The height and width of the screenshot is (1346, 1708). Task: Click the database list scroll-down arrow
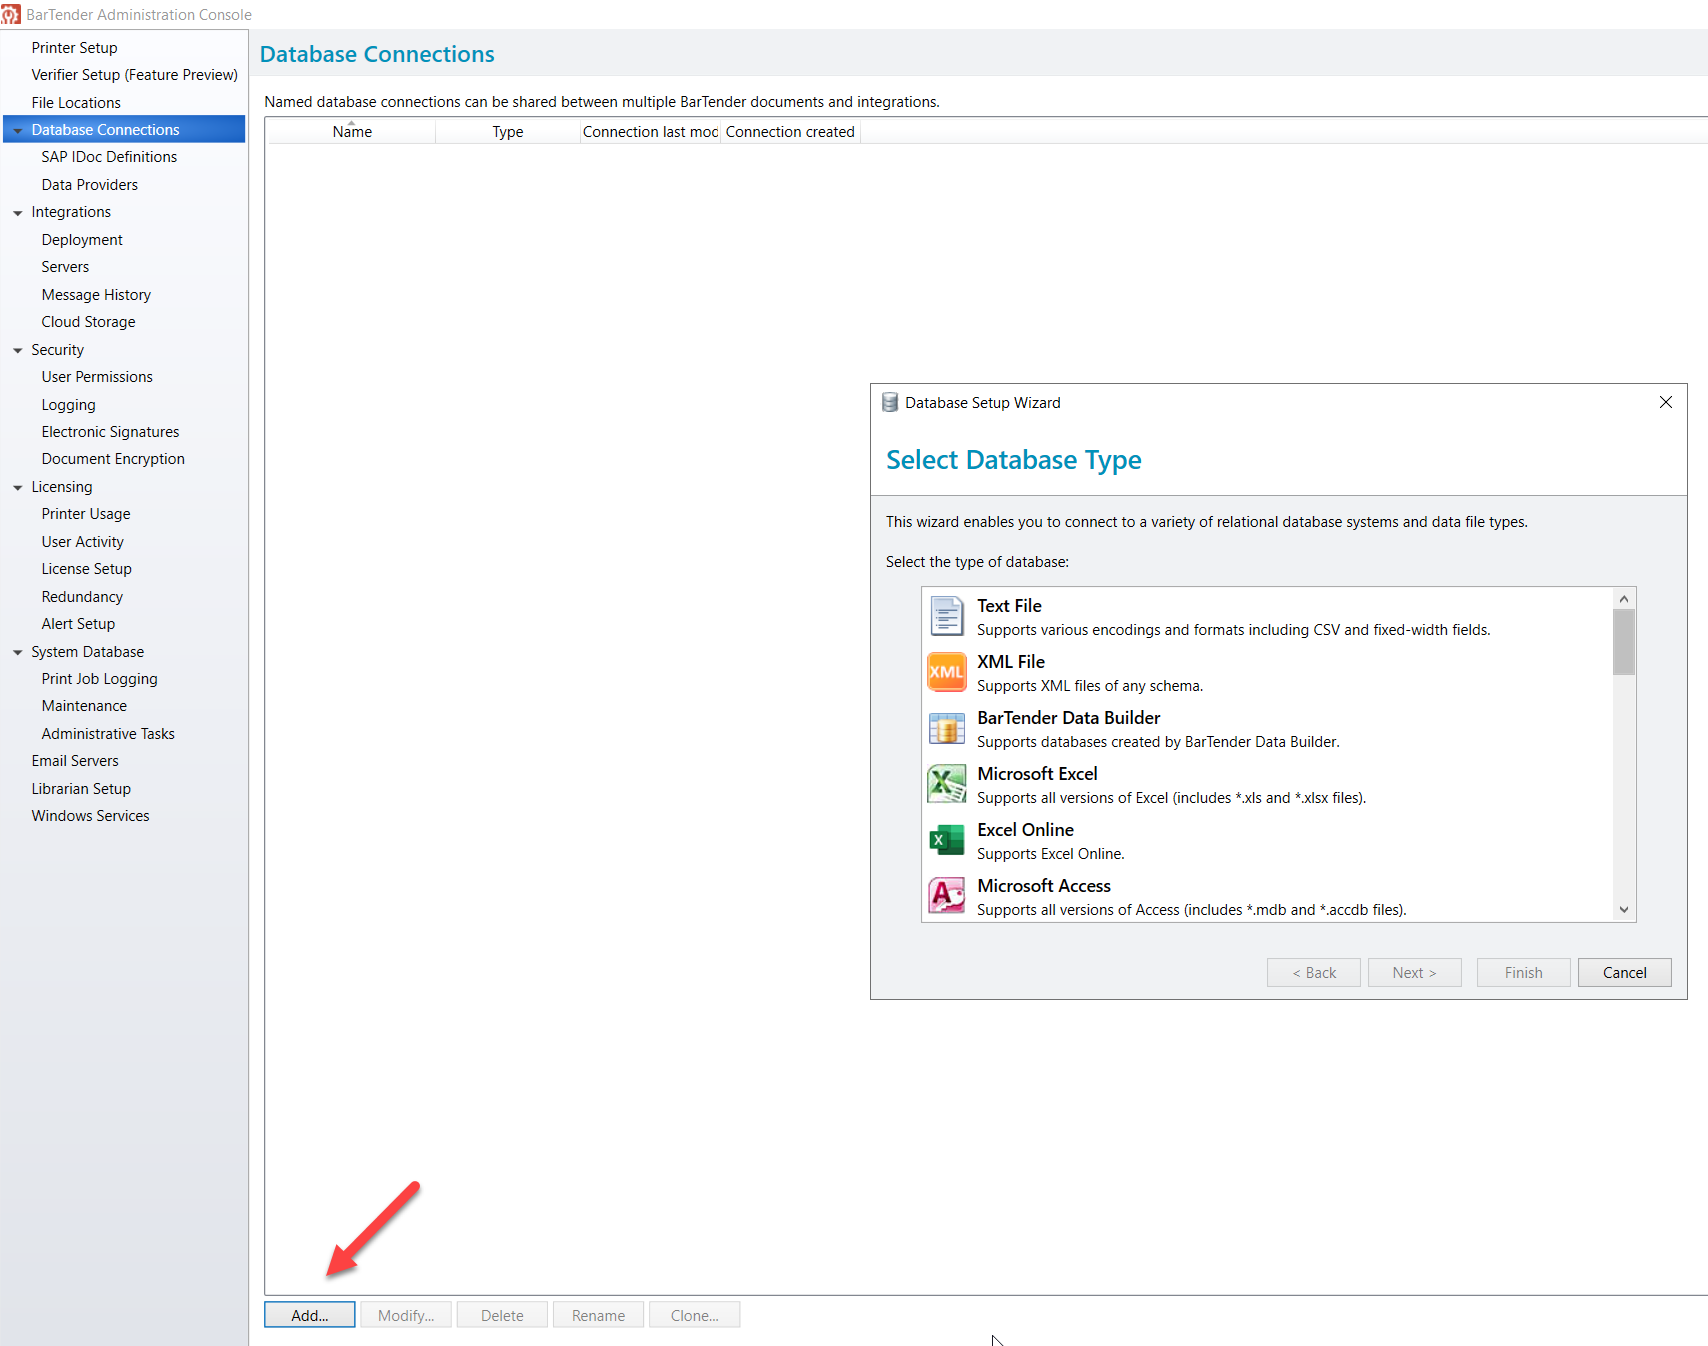pyautogui.click(x=1624, y=910)
